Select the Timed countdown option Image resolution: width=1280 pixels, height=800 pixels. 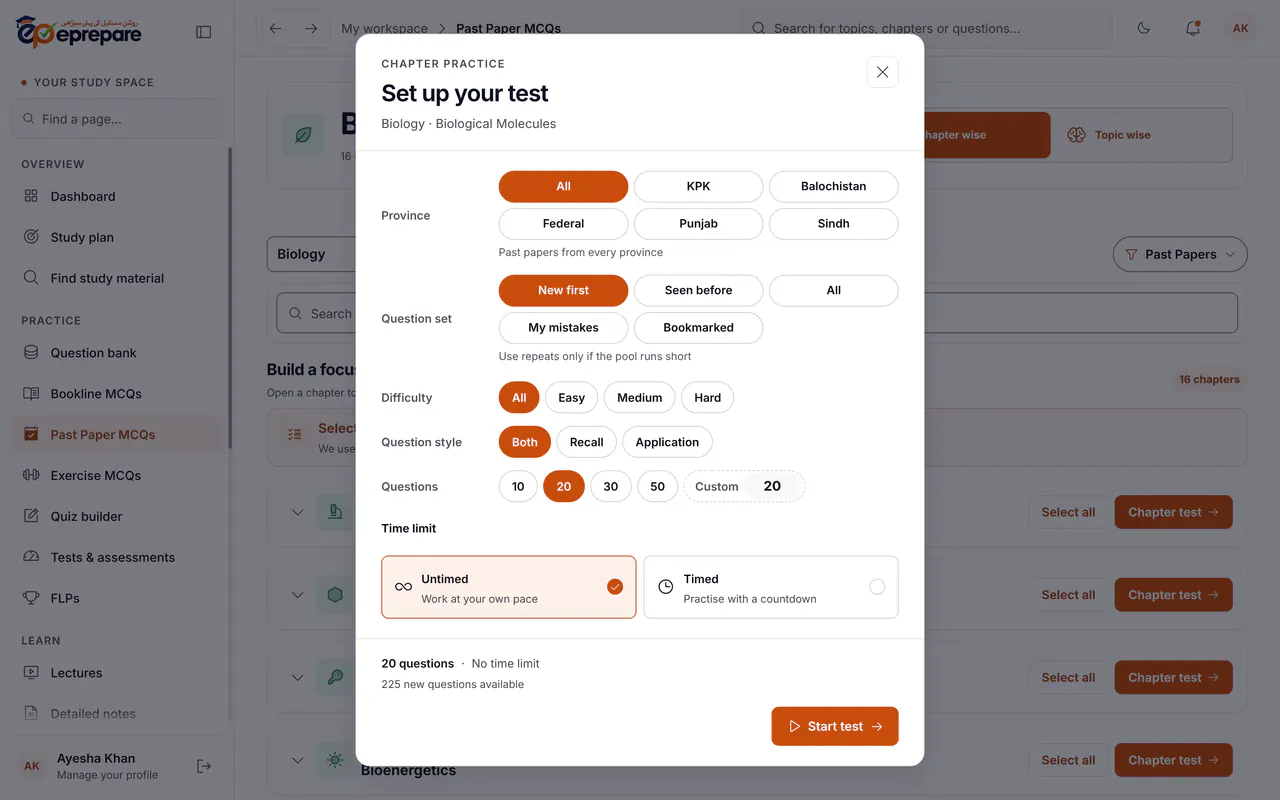771,587
